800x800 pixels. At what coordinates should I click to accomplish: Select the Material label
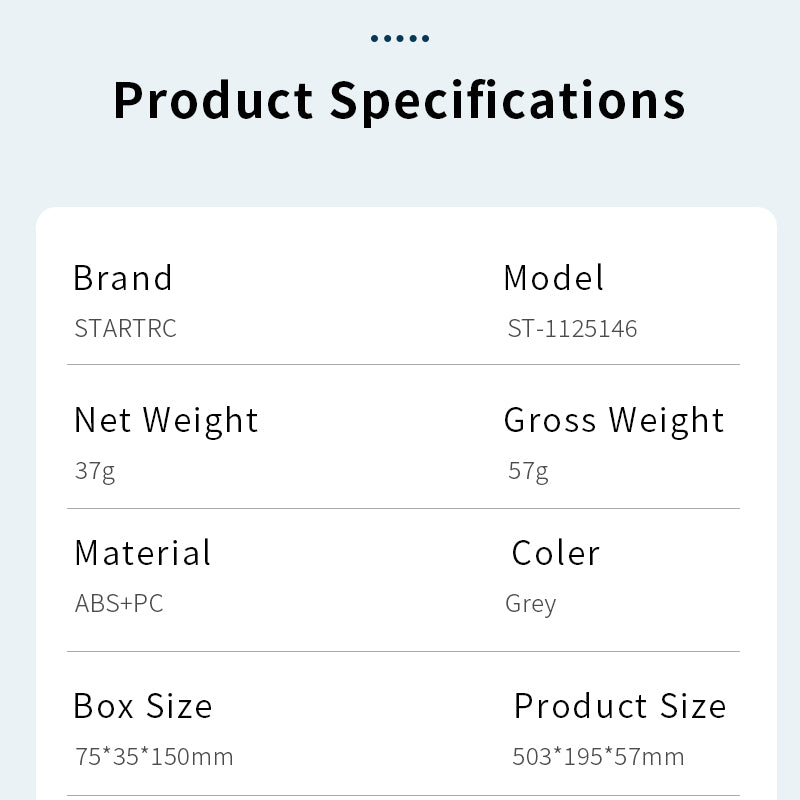(143, 553)
